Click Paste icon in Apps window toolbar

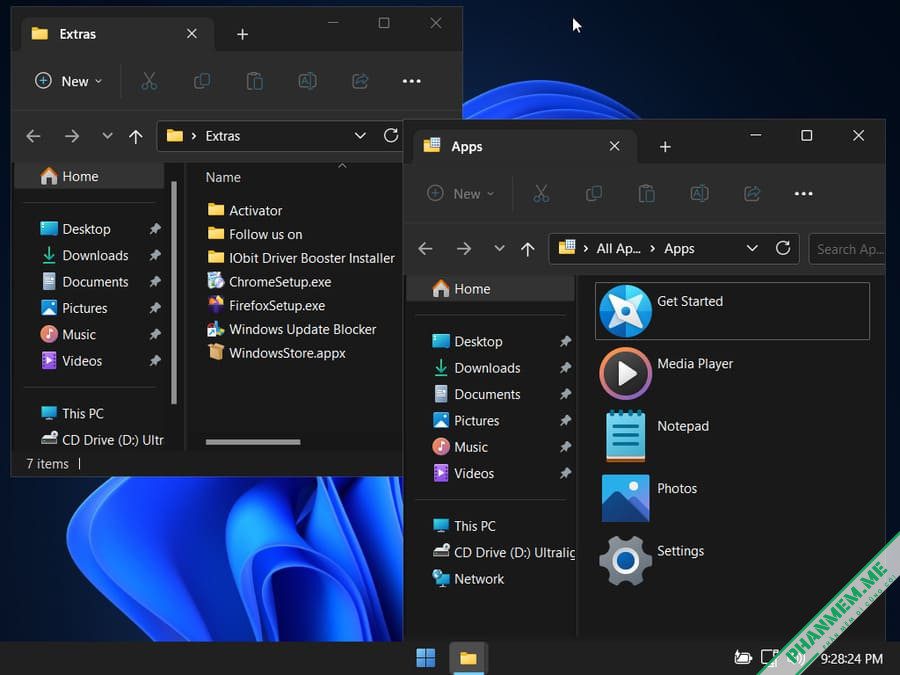tap(646, 194)
